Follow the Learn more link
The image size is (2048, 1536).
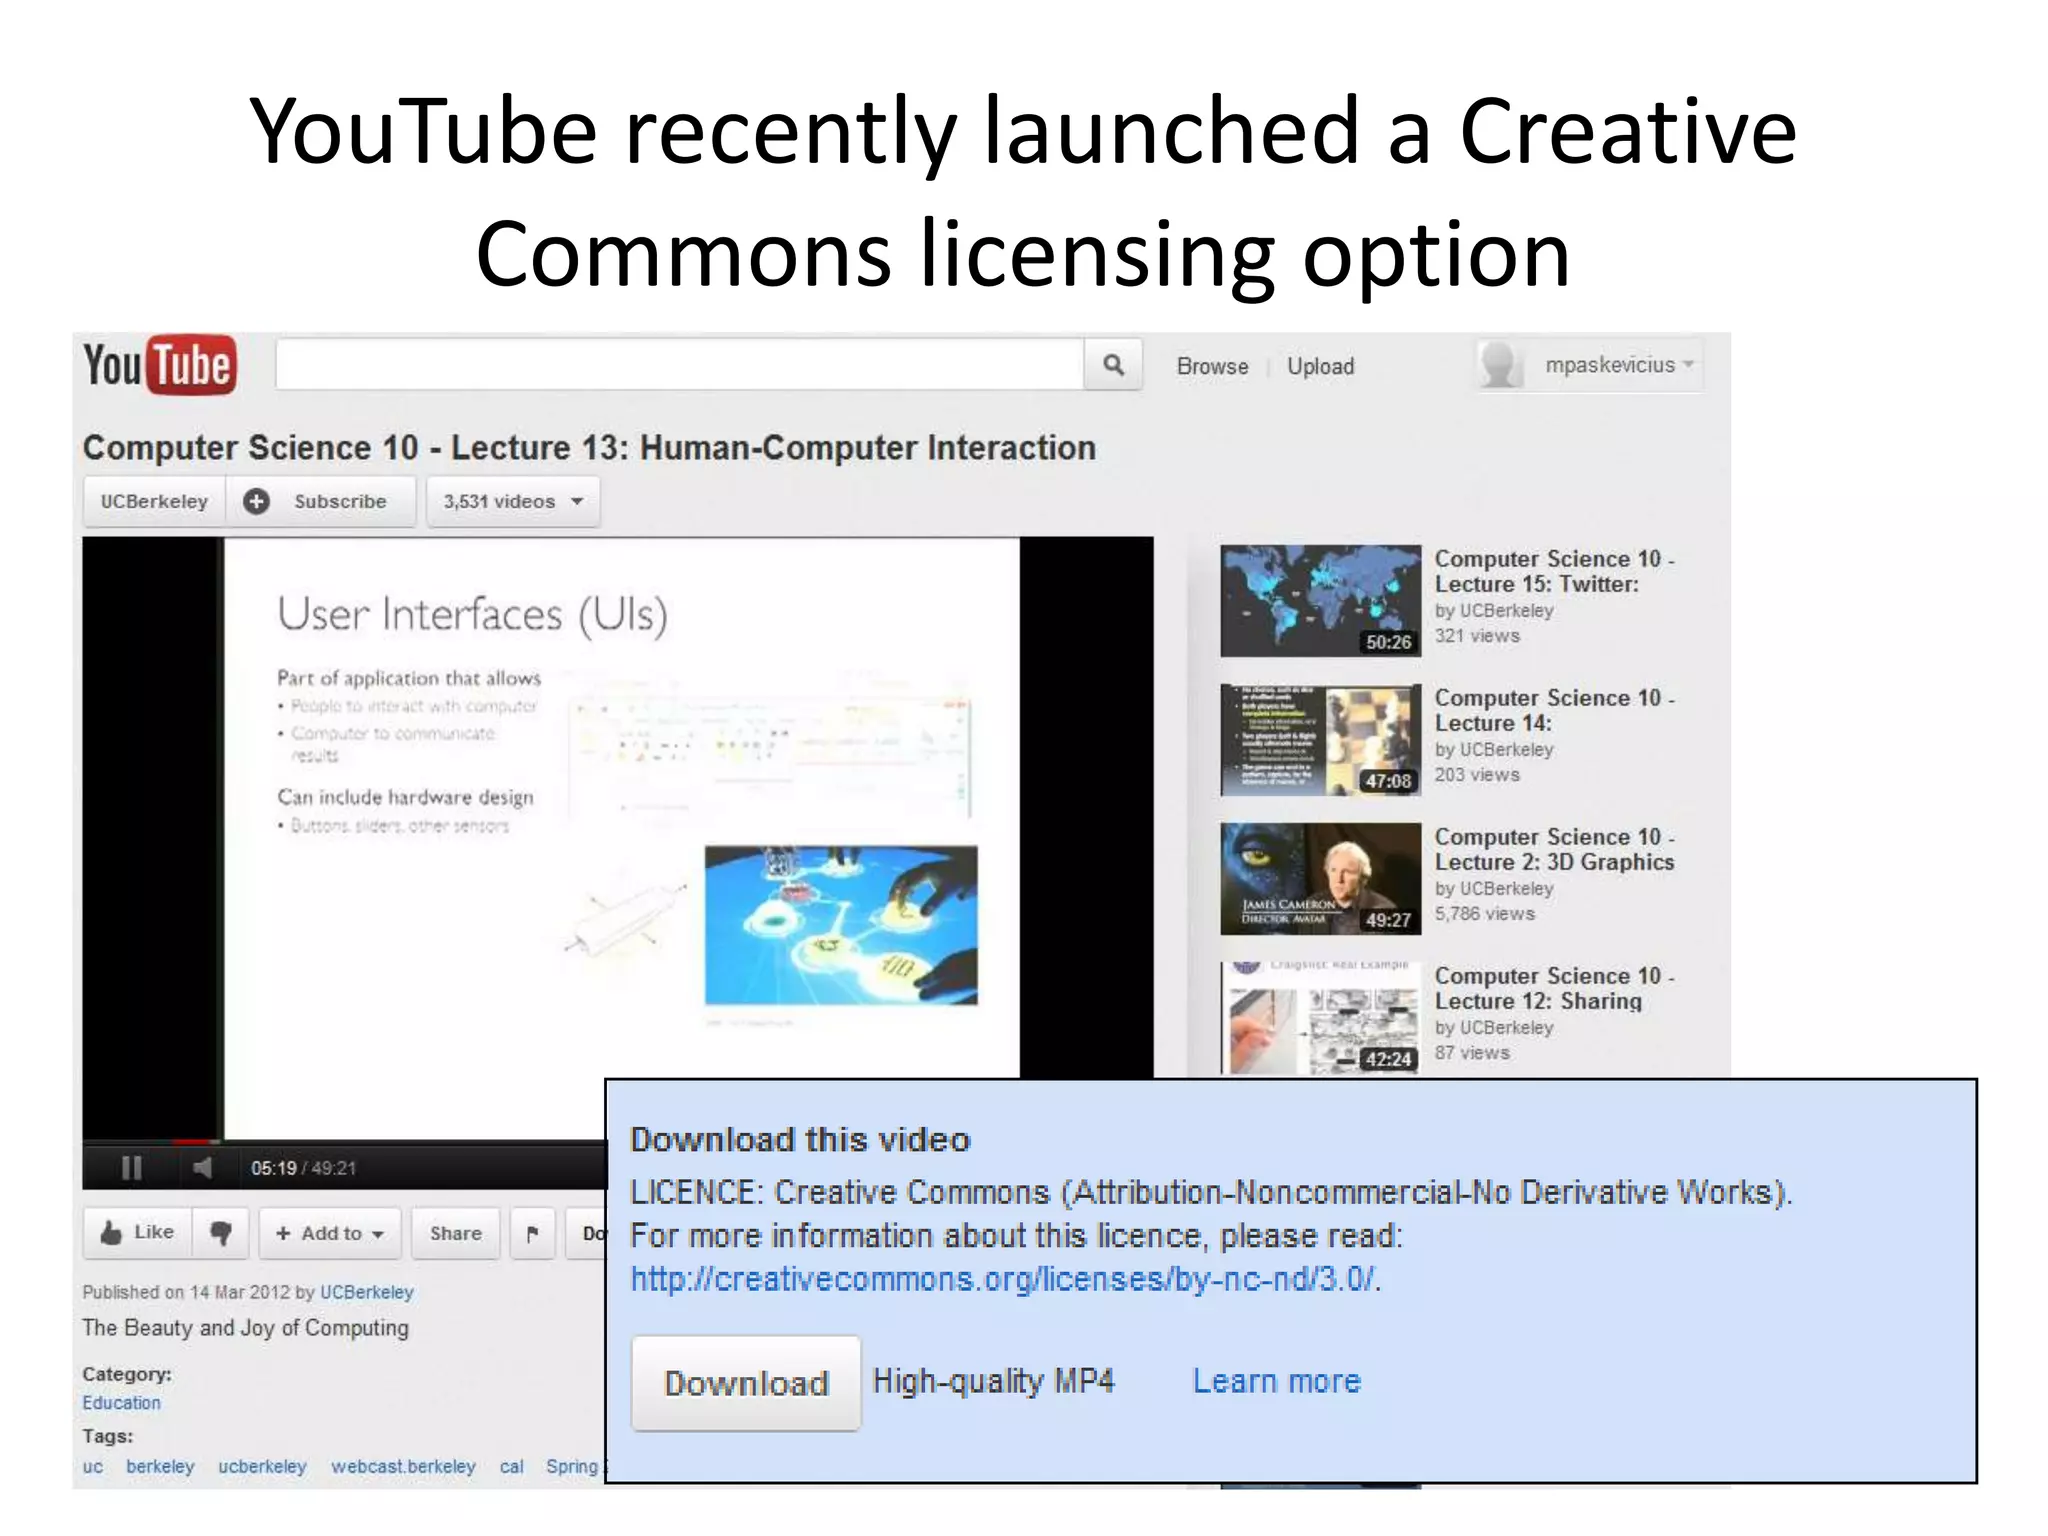1276,1381
